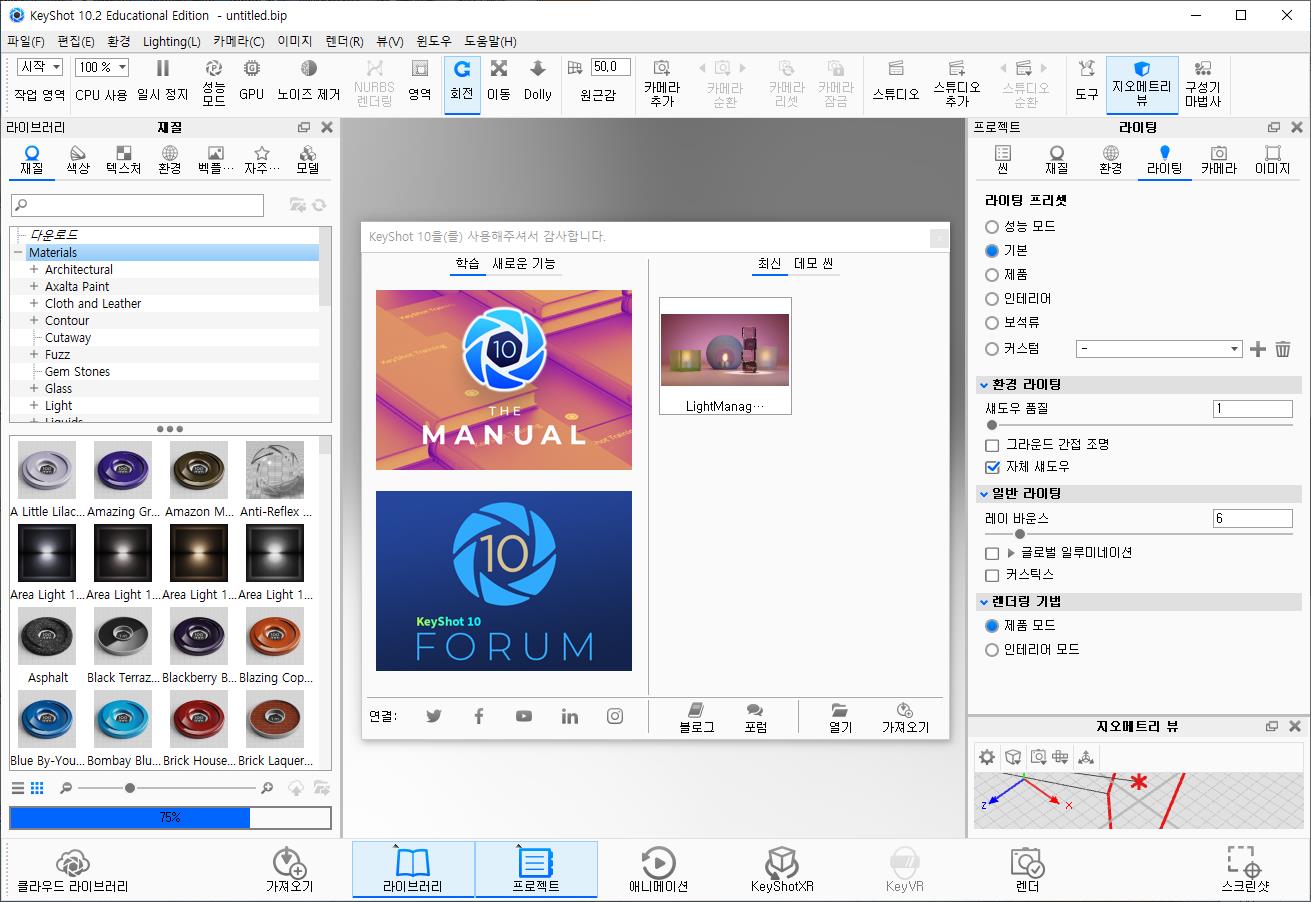Enable 글로벌 일루미네이션 checkbox
This screenshot has width=1311, height=902.
tap(992, 553)
